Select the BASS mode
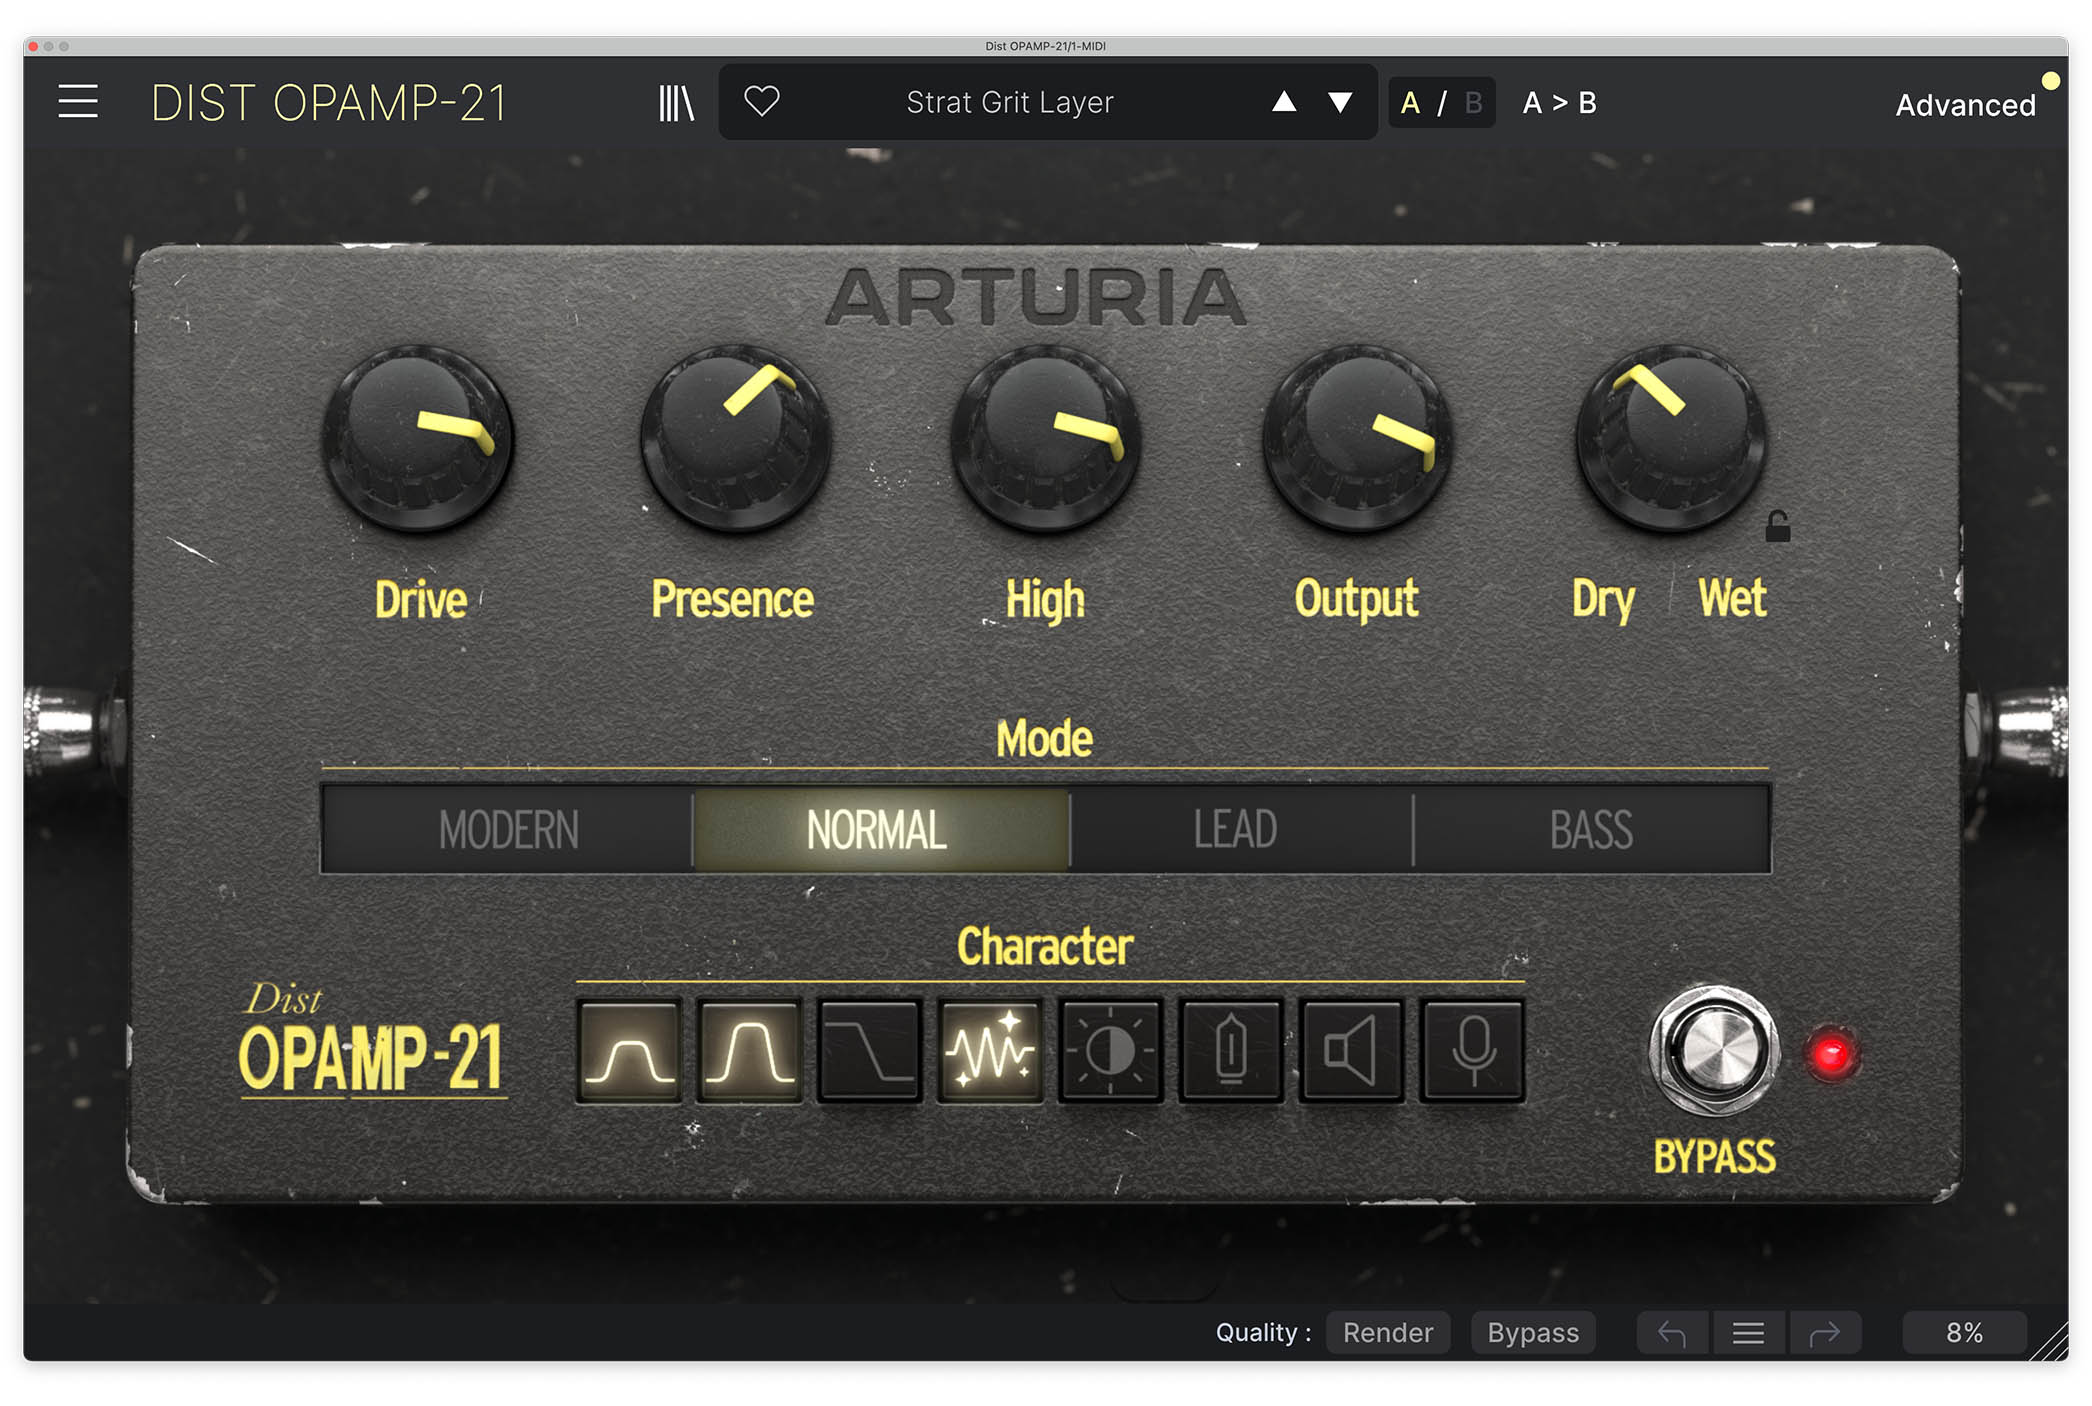The height and width of the screenshot is (1406, 2092). point(1590,830)
